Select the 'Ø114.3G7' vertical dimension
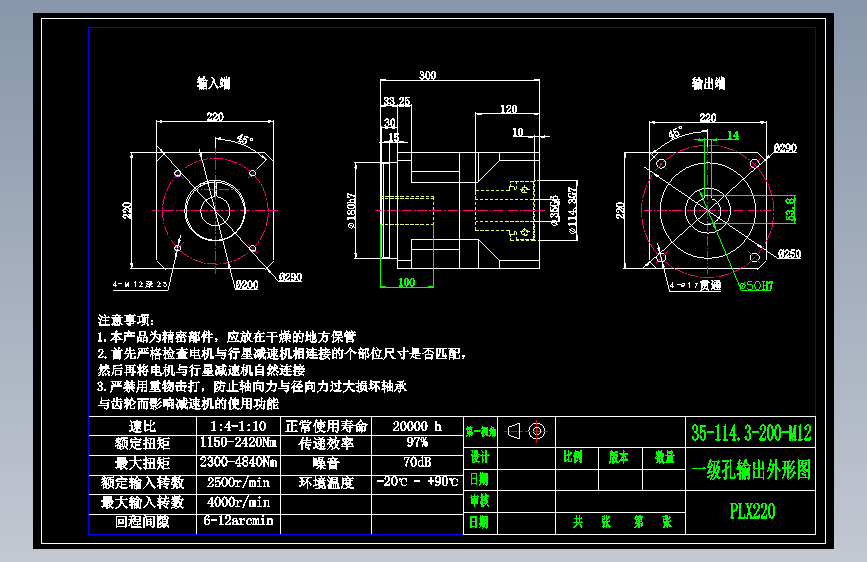The width and height of the screenshot is (867, 562). tap(573, 210)
